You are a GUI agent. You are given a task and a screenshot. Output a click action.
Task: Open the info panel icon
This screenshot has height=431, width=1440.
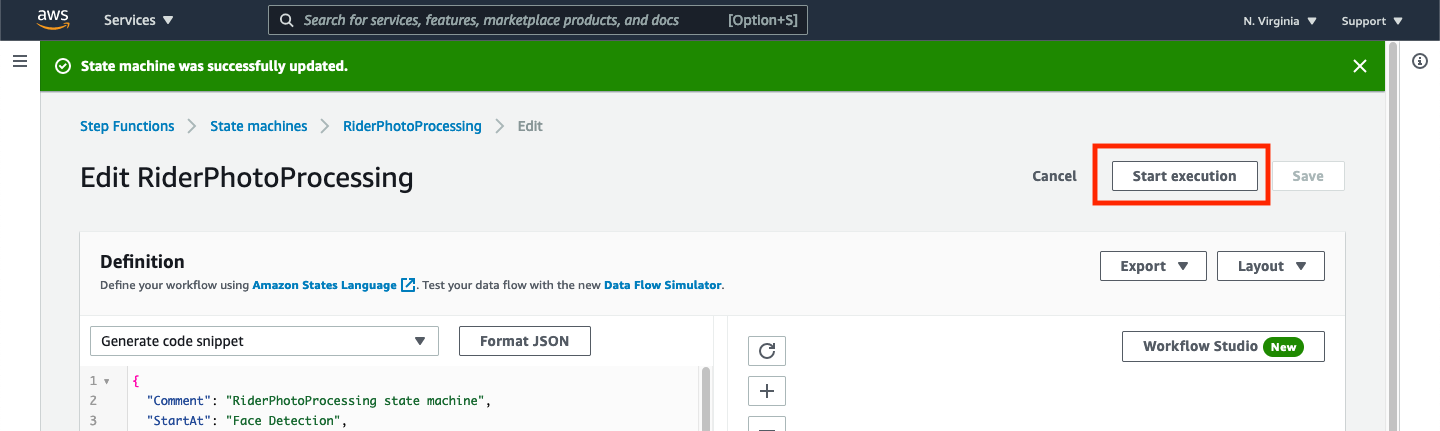[x=1419, y=61]
